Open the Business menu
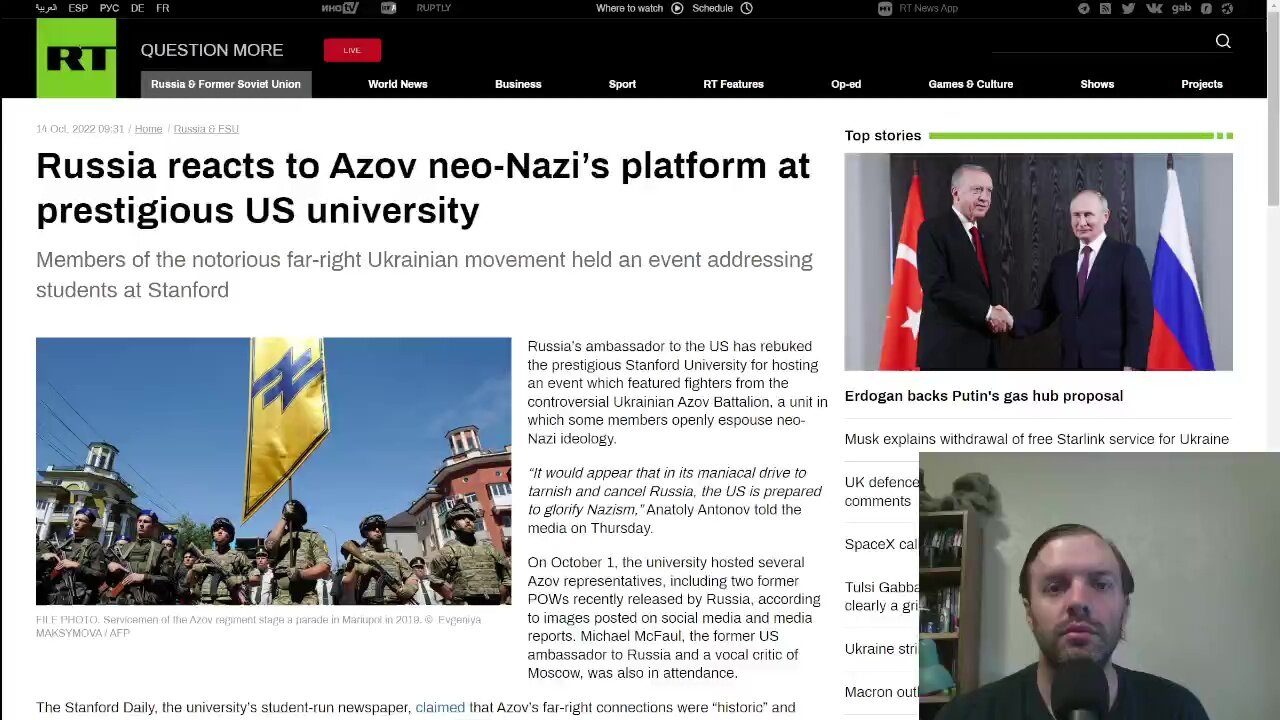The height and width of the screenshot is (720, 1280). click(x=518, y=84)
